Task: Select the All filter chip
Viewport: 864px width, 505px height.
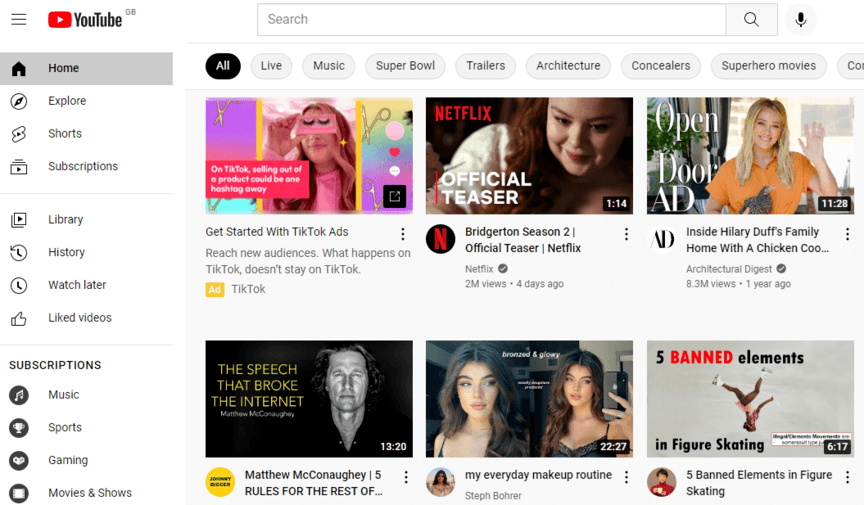Action: (223, 66)
